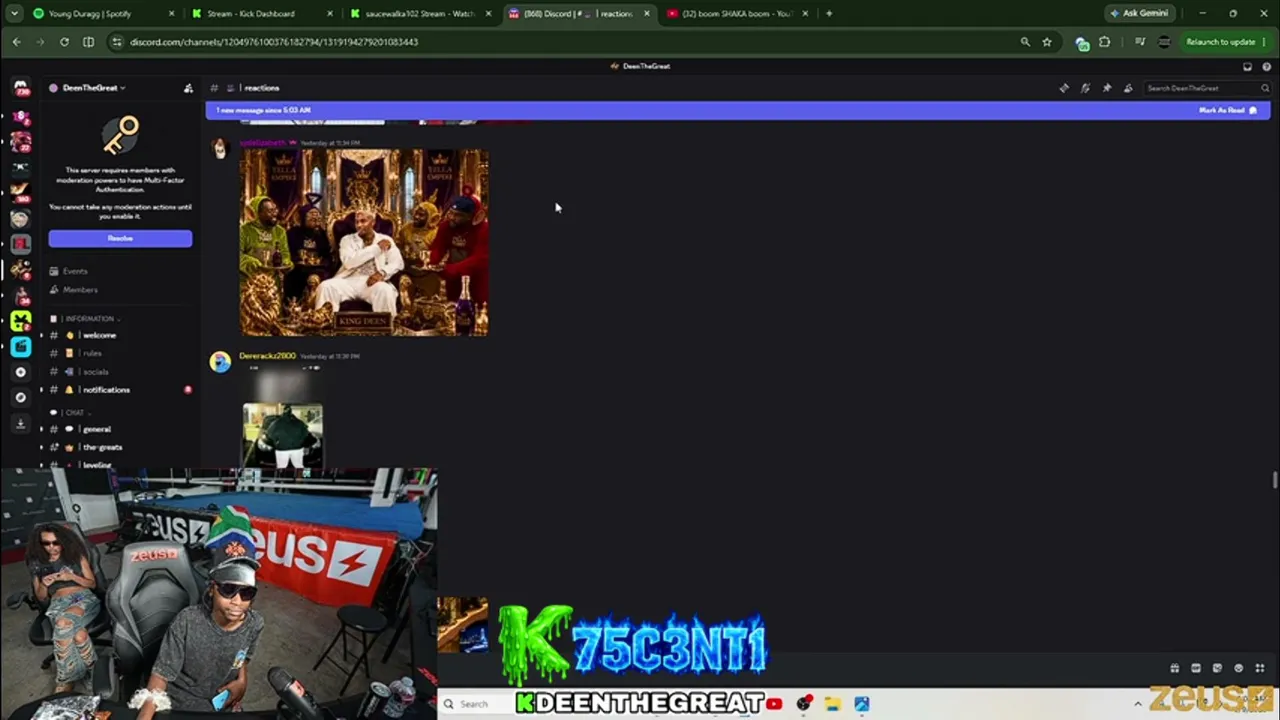
Task: Switch to boom SHAKA boom YouTube tab
Action: tap(735, 14)
